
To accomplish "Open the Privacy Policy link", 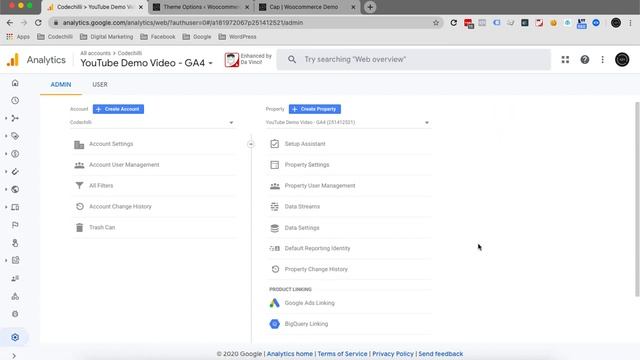I will (393, 354).
